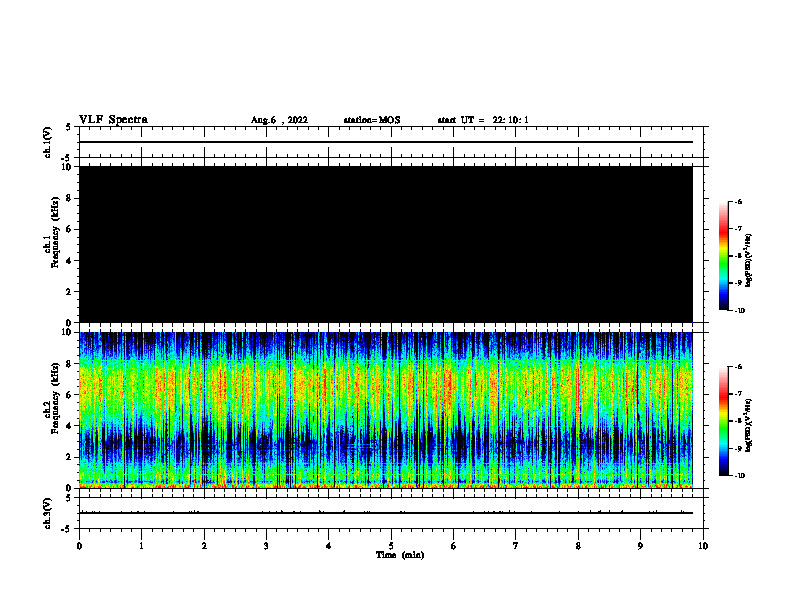Click time axis tick label "9"
This screenshot has width=792, height=612.
click(x=640, y=546)
